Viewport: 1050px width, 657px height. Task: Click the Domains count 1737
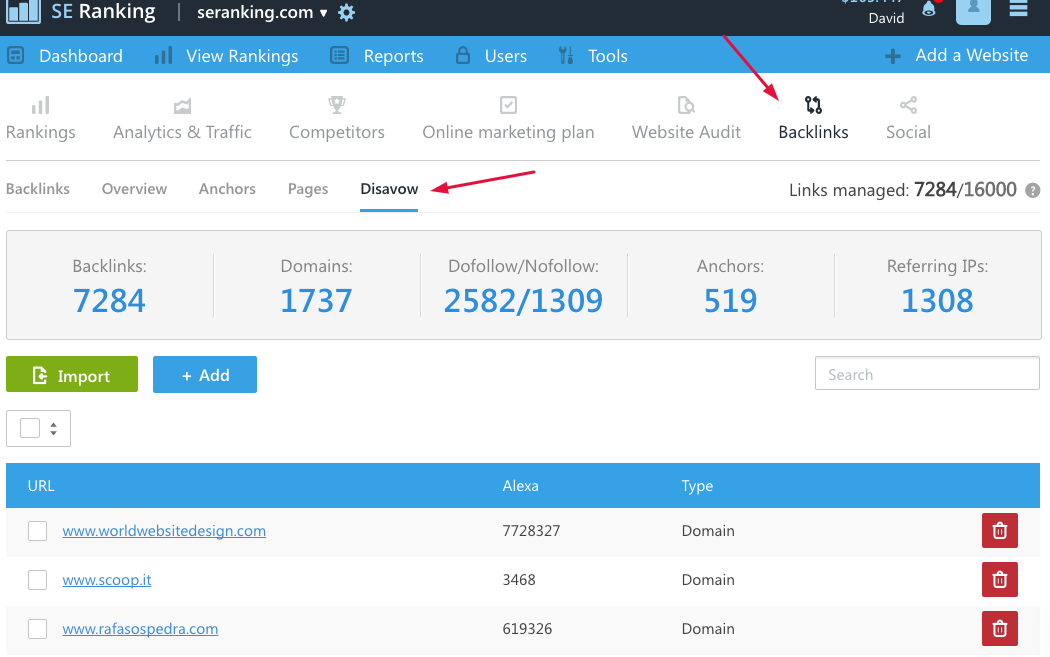(x=316, y=301)
